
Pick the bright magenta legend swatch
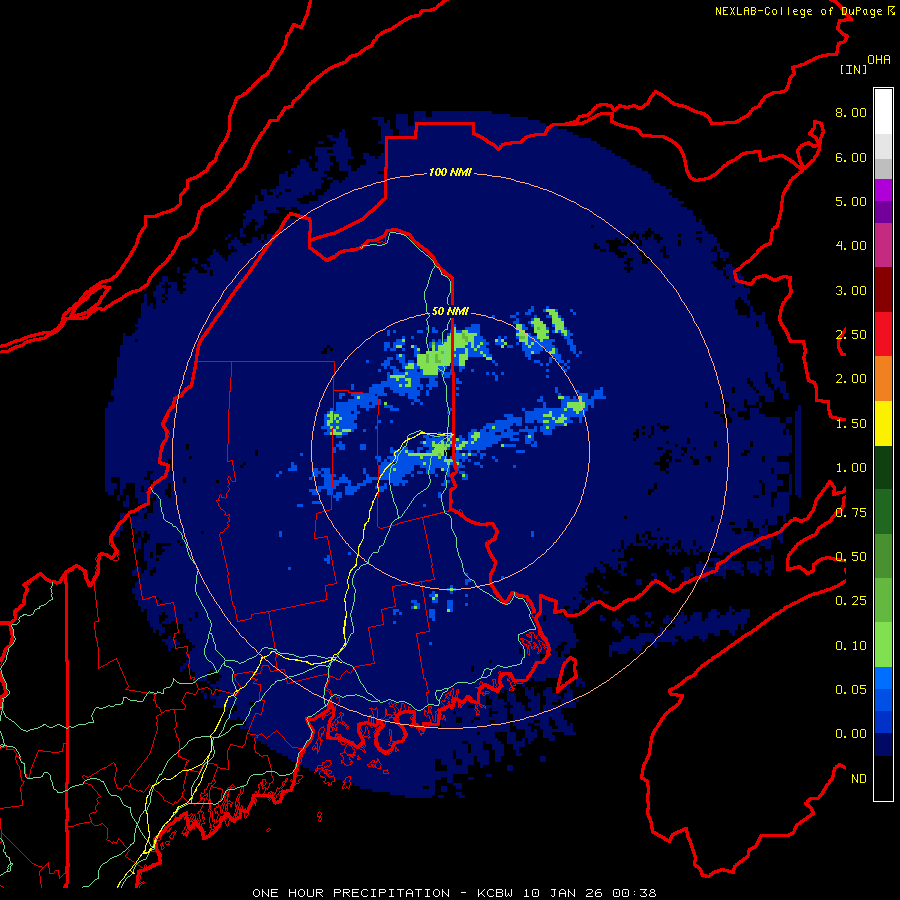click(883, 190)
